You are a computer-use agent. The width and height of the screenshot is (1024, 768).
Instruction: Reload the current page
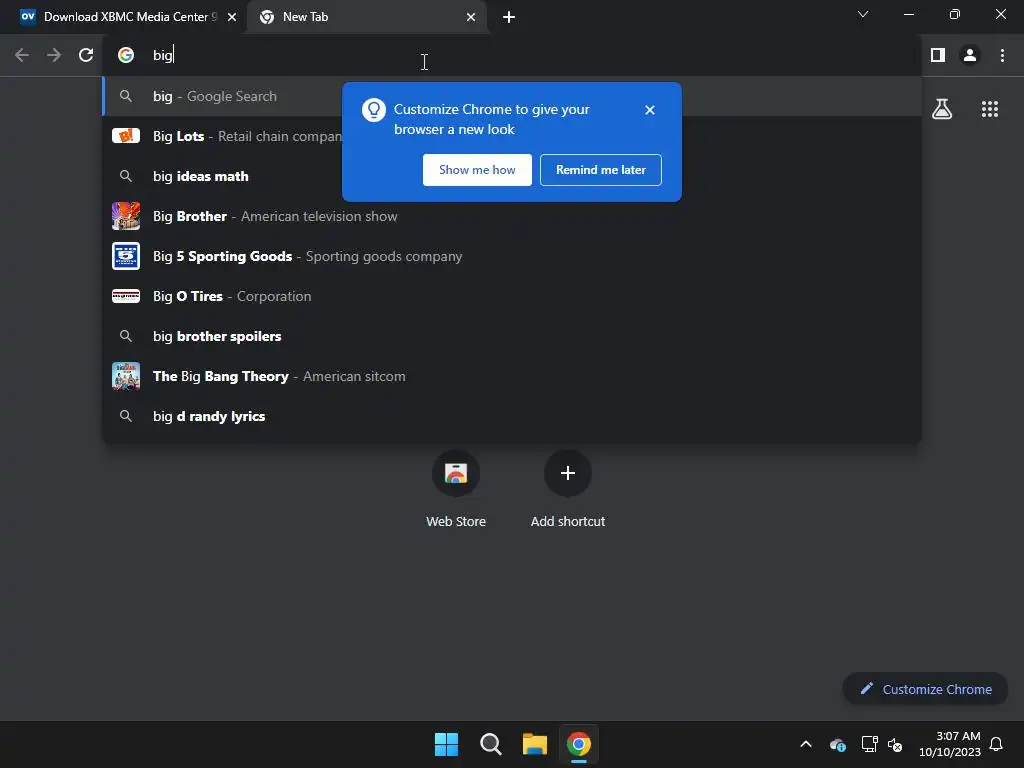[86, 55]
